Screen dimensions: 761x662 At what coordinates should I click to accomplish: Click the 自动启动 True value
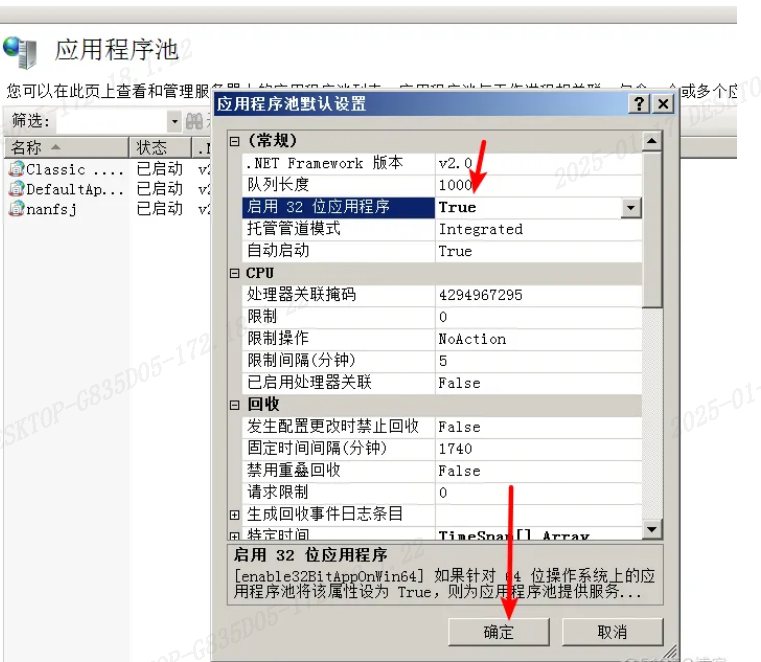[x=455, y=251]
